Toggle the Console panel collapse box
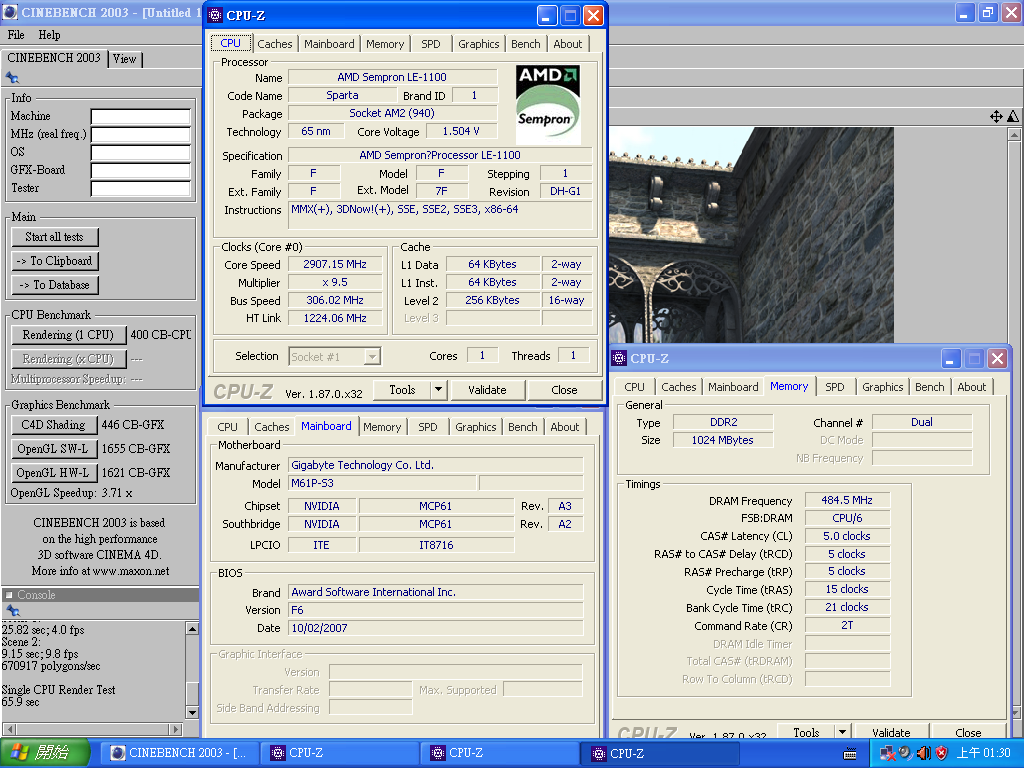This screenshot has width=1024, height=768. coord(8,595)
